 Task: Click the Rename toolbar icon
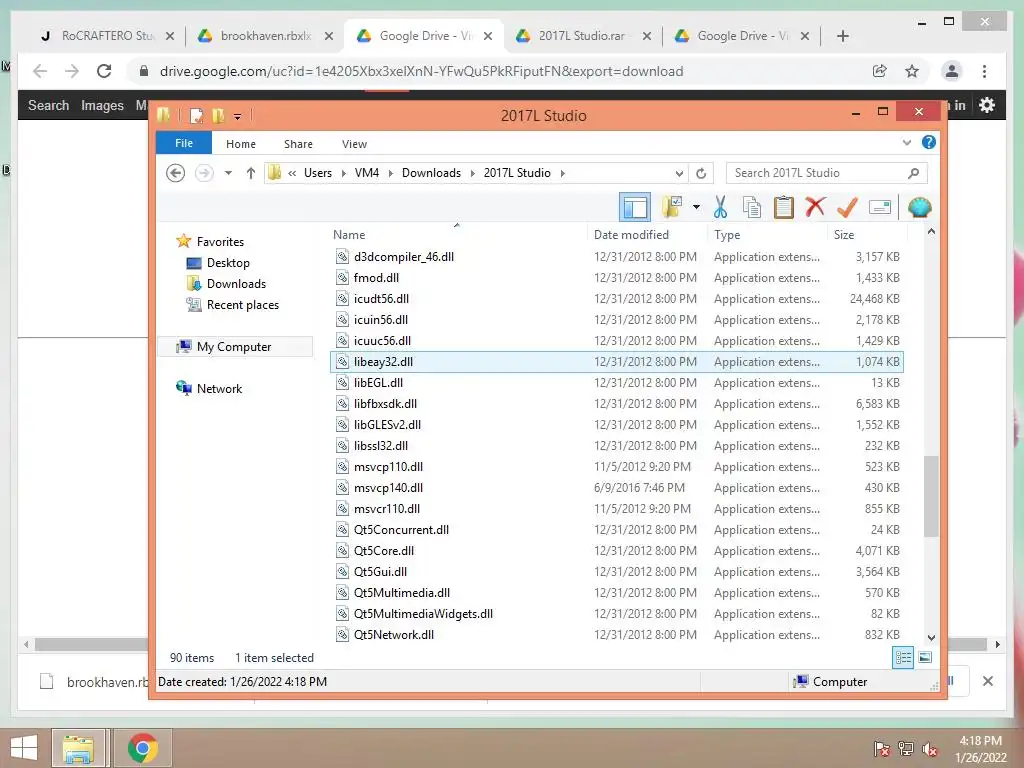[880, 207]
